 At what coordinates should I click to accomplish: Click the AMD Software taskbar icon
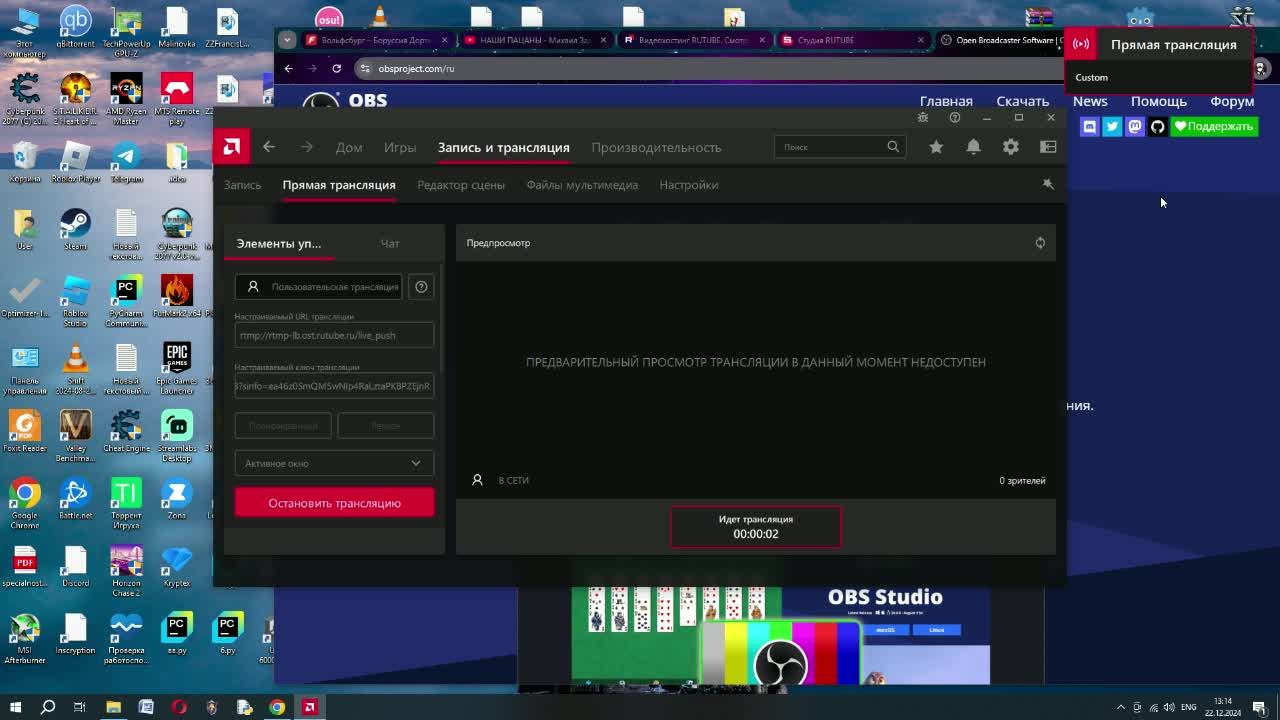coord(309,707)
